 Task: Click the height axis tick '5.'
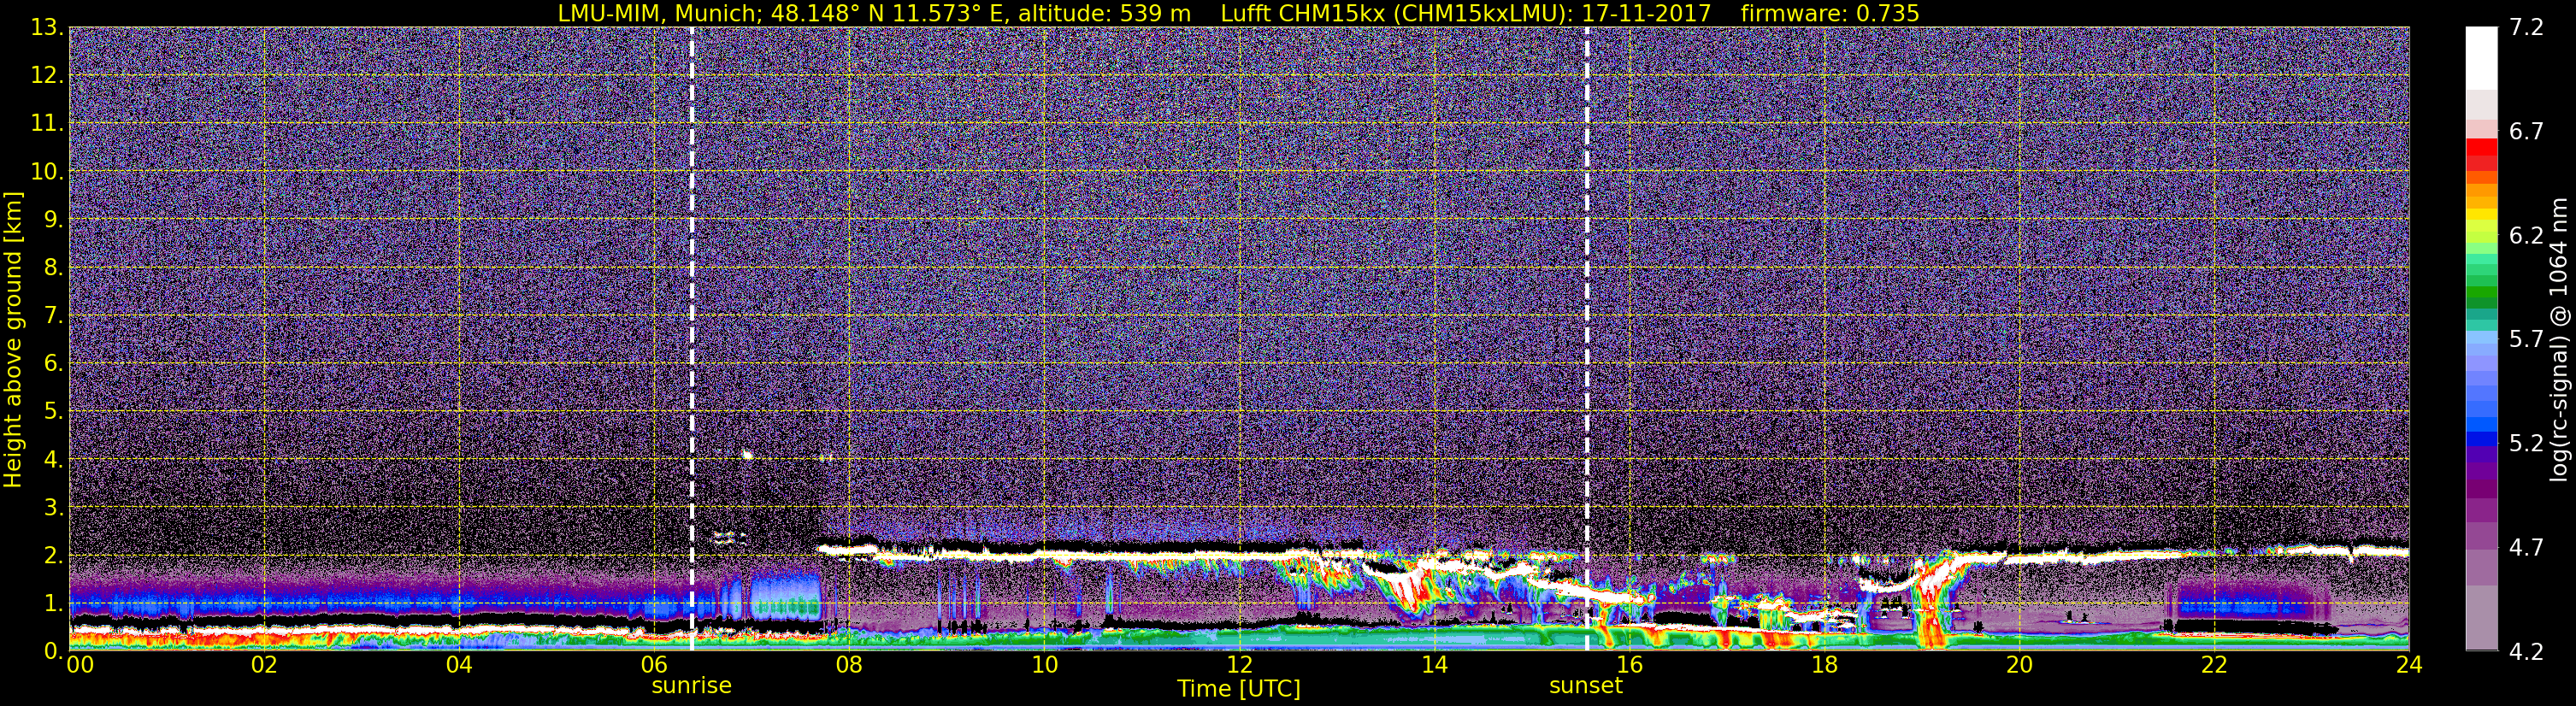53,411
